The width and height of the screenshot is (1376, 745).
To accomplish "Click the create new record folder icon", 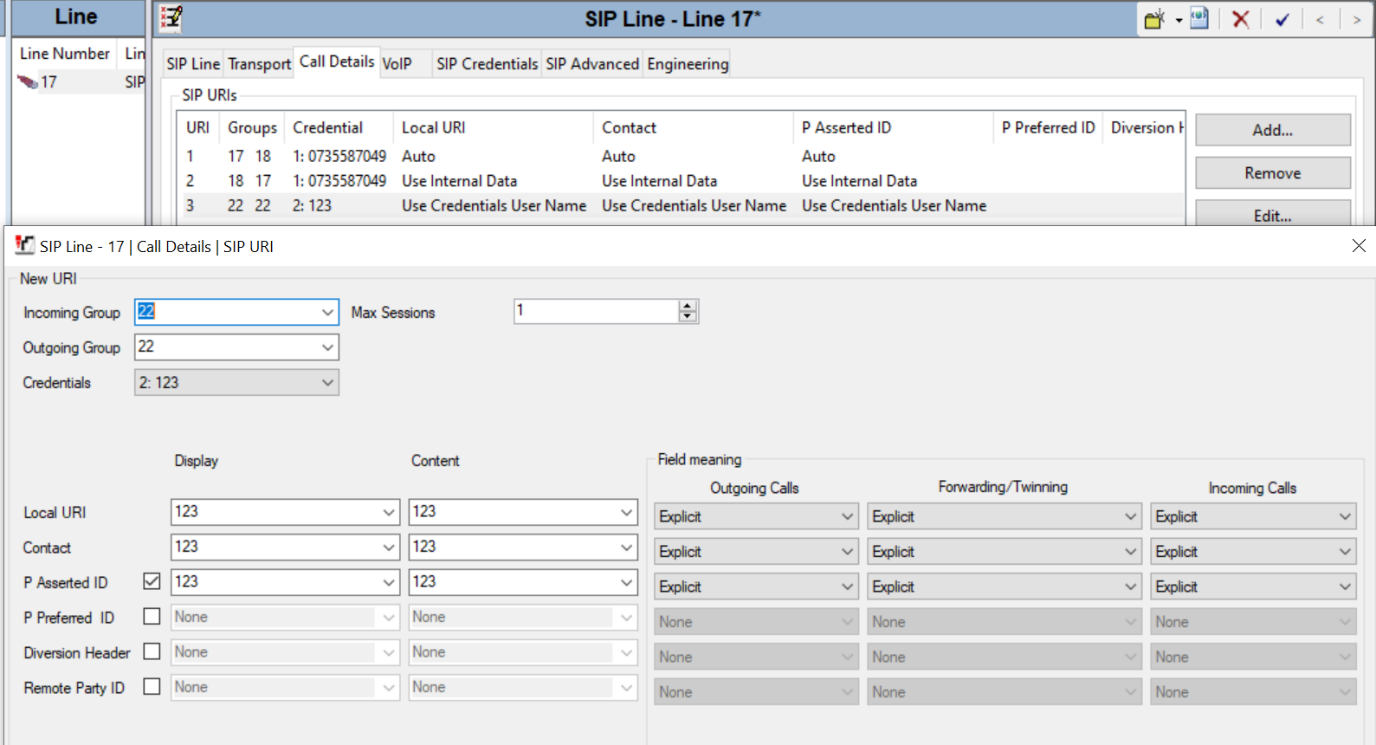I will pyautogui.click(x=1156, y=19).
